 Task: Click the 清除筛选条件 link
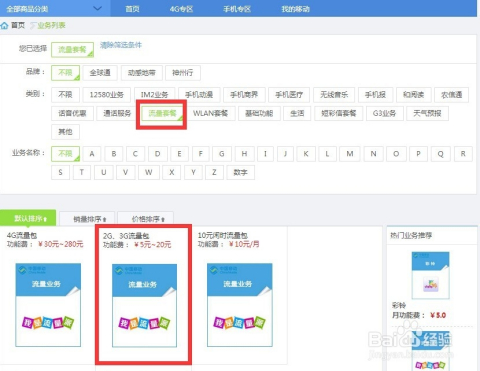click(x=121, y=45)
